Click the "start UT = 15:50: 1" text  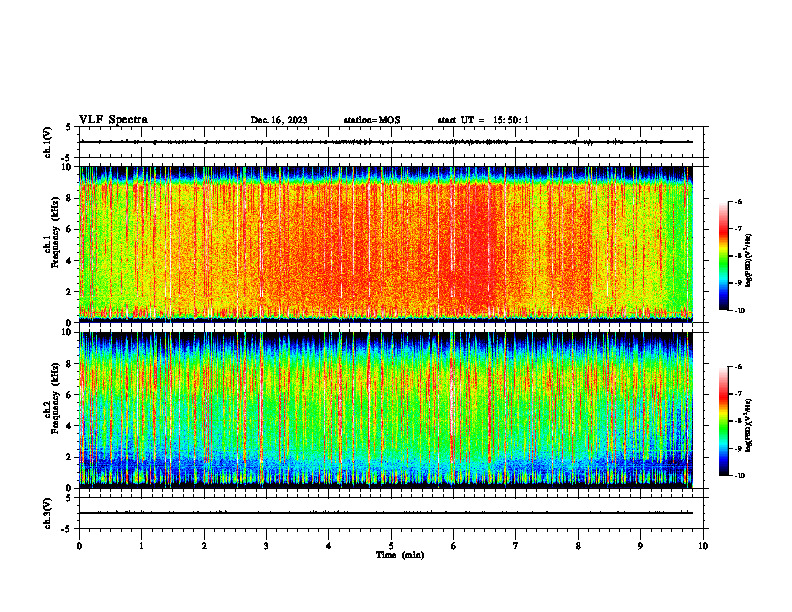point(483,120)
